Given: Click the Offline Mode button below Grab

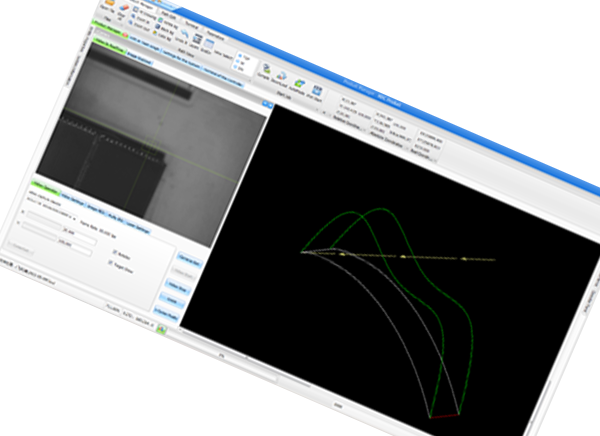Looking at the screenshot, I should point(167,313).
